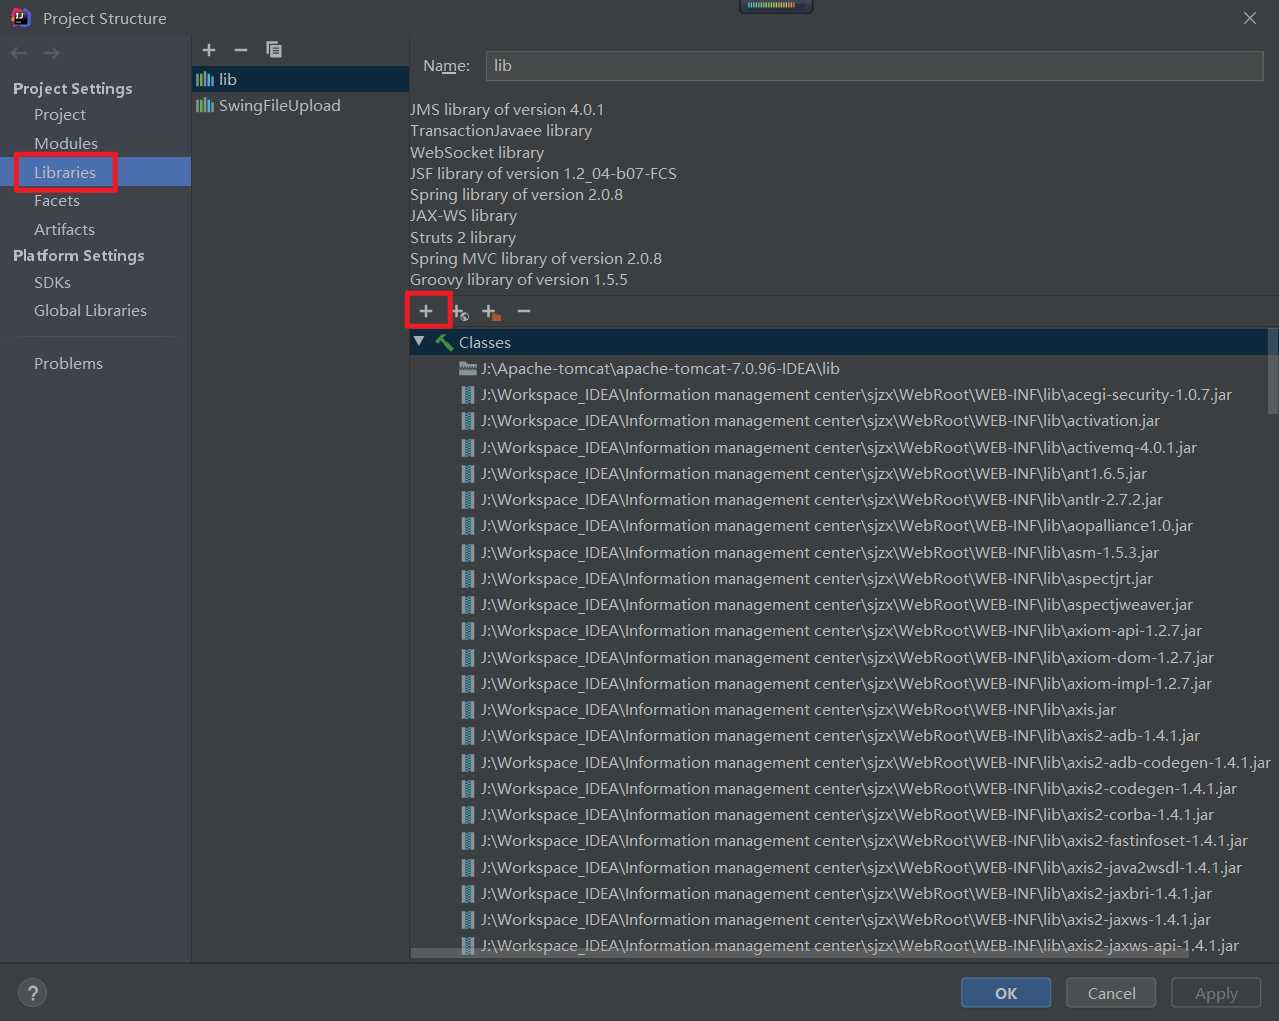Viewport: 1279px width, 1021px height.
Task: Click the jar icon for acegi-security-1.0.7.jar
Action: 468,395
